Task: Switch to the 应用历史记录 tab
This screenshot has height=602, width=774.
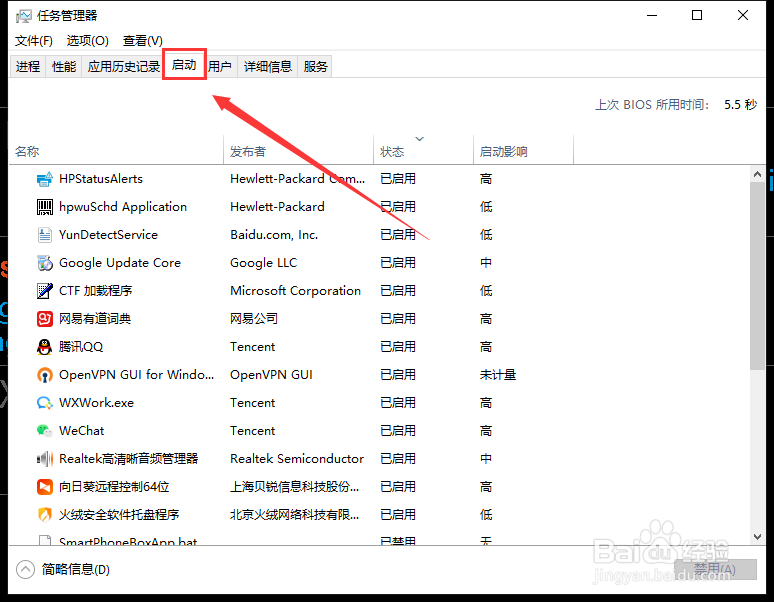Action: pos(123,66)
